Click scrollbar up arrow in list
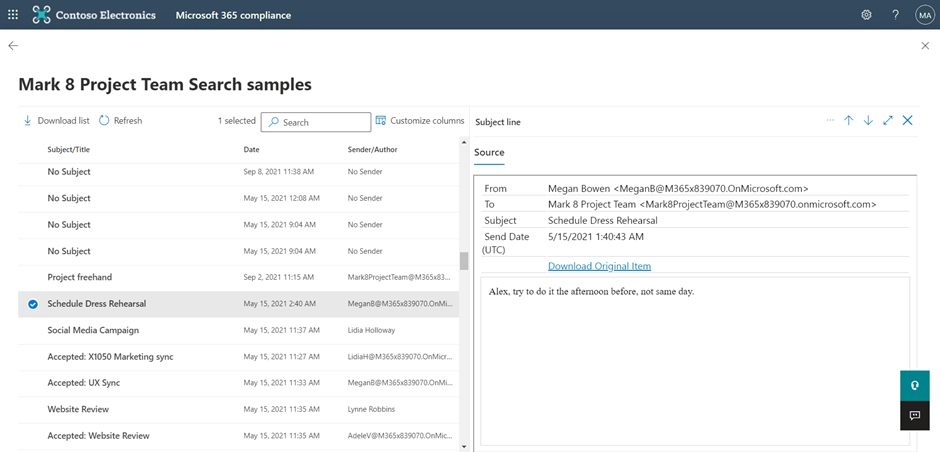The image size is (940, 452). coord(463,141)
